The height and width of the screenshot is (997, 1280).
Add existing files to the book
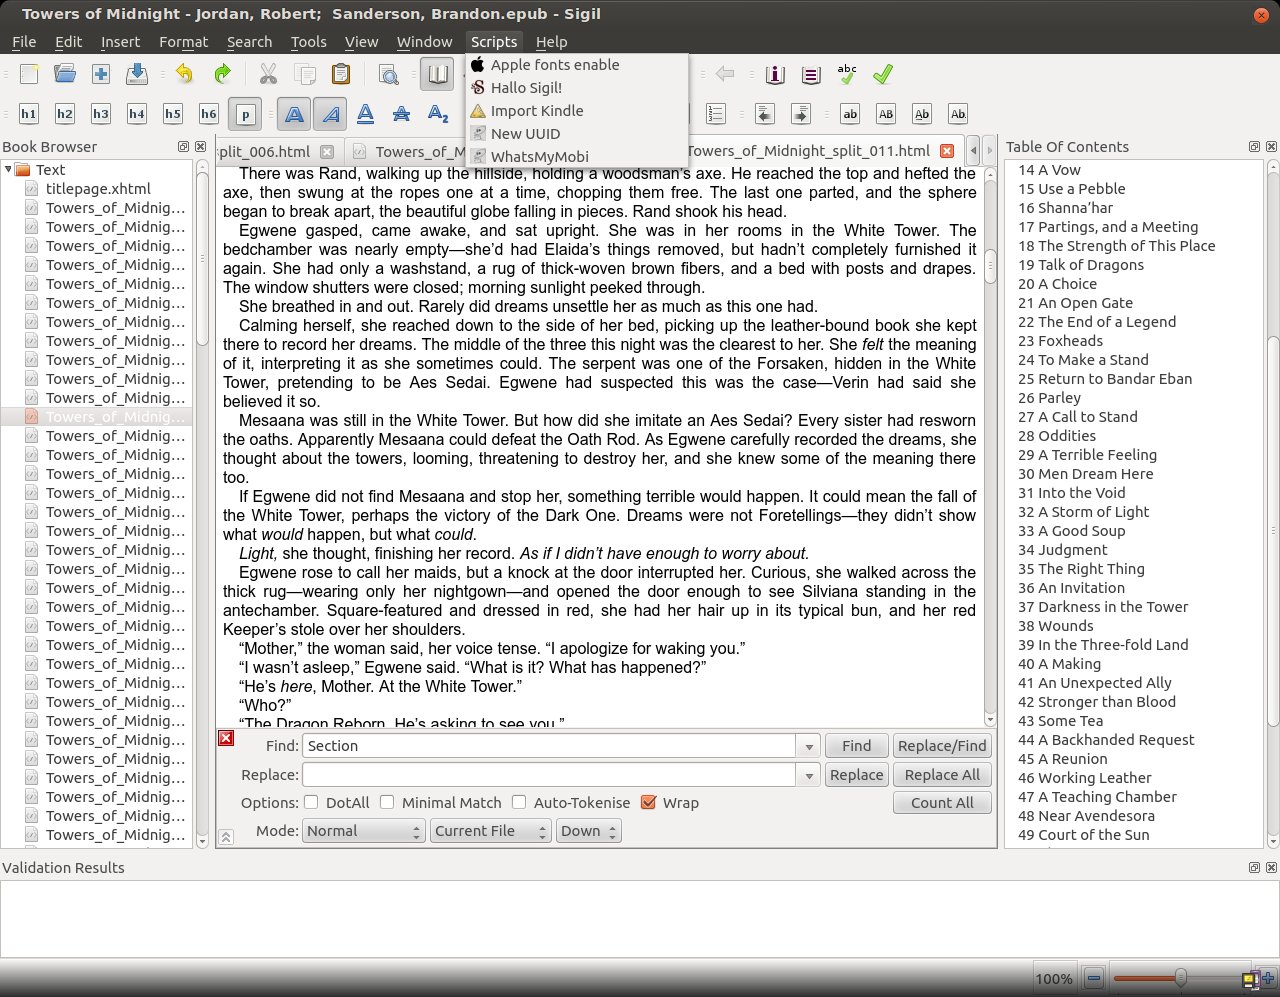(101, 74)
